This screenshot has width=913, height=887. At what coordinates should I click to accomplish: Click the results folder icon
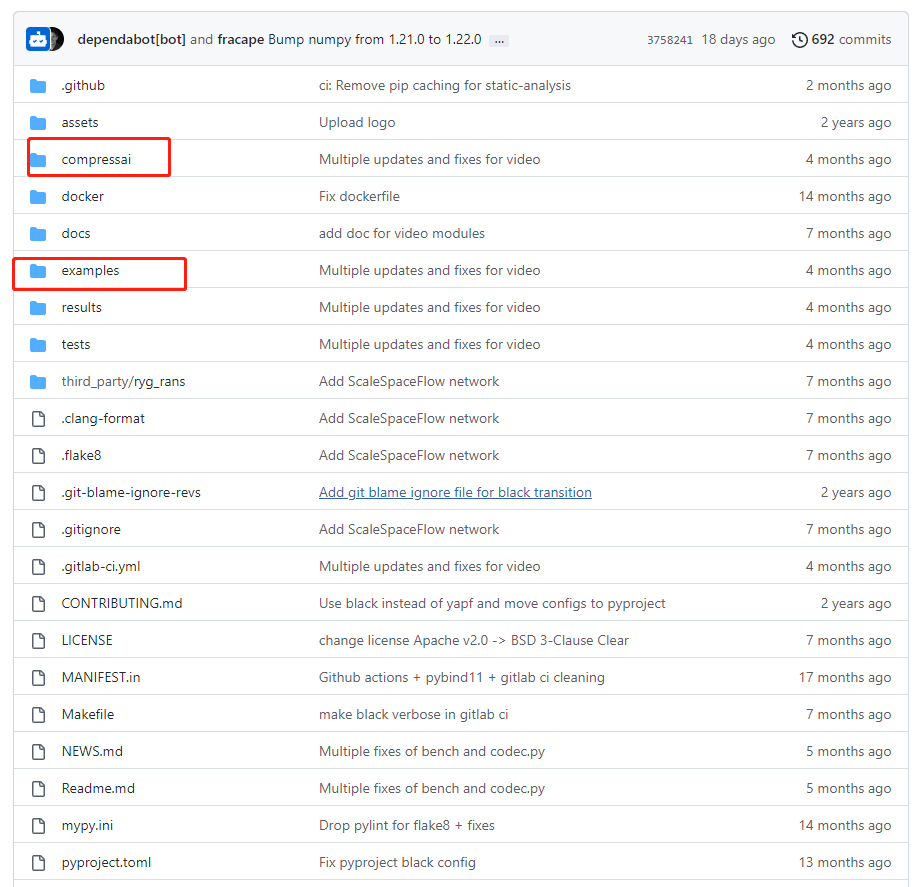(38, 308)
